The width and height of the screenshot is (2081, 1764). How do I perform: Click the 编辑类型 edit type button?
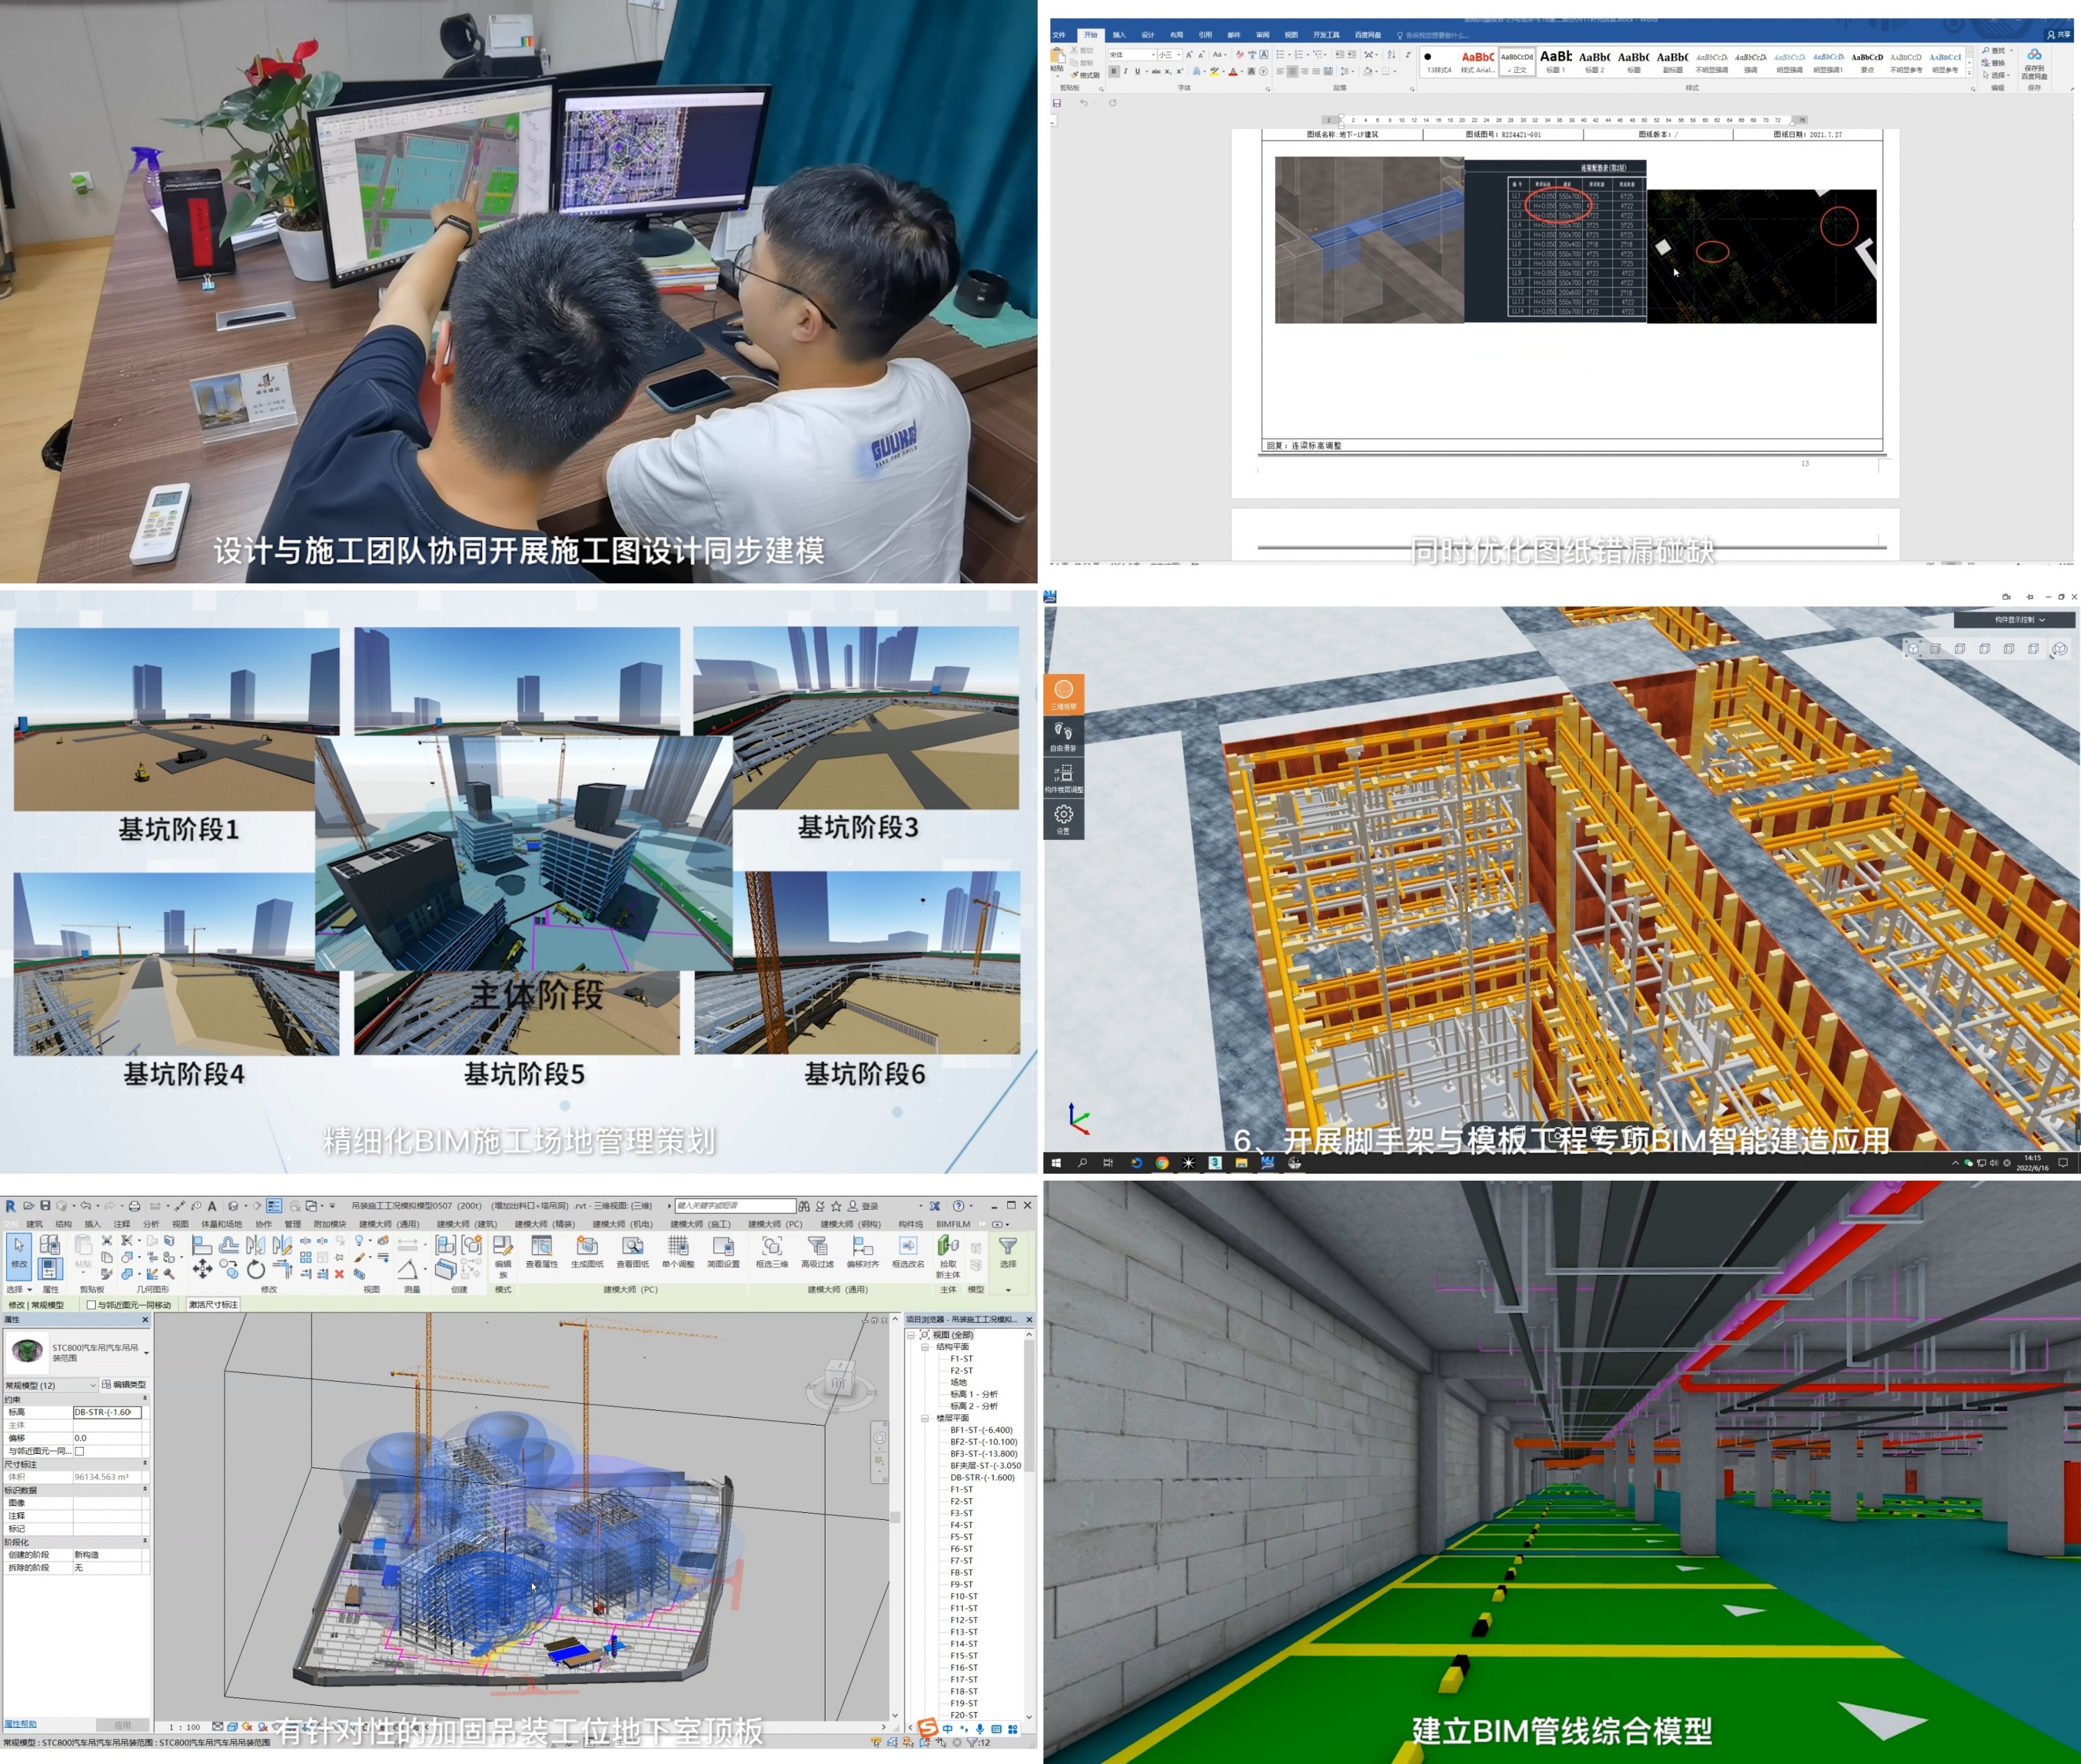124,1385
